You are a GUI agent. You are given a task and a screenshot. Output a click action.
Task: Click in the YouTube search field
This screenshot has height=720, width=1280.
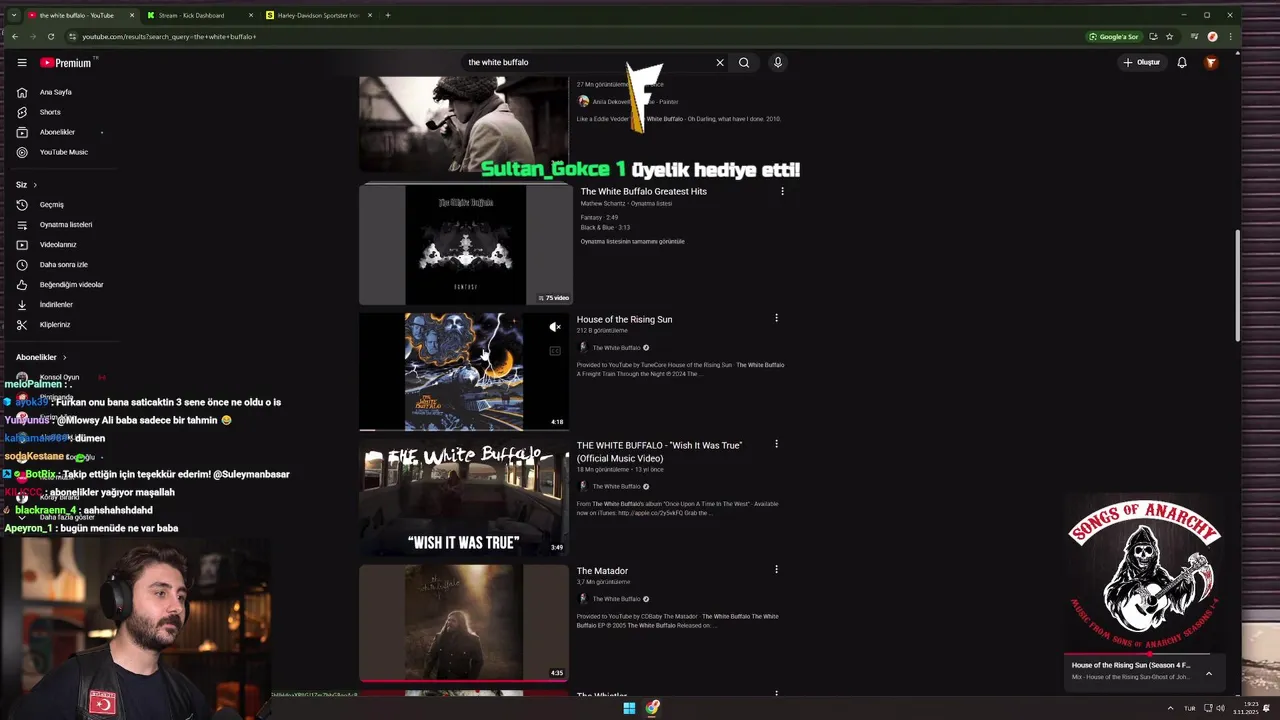(588, 62)
